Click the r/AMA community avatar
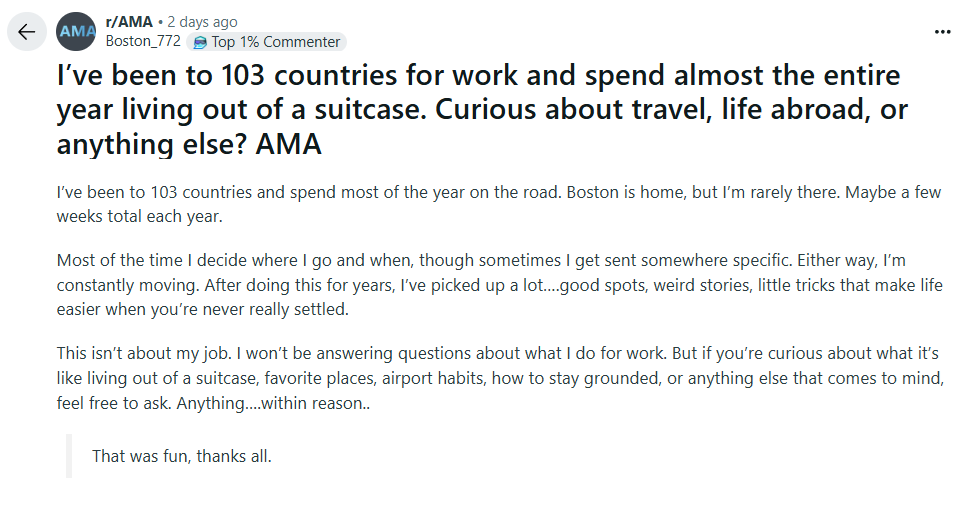 [x=76, y=31]
